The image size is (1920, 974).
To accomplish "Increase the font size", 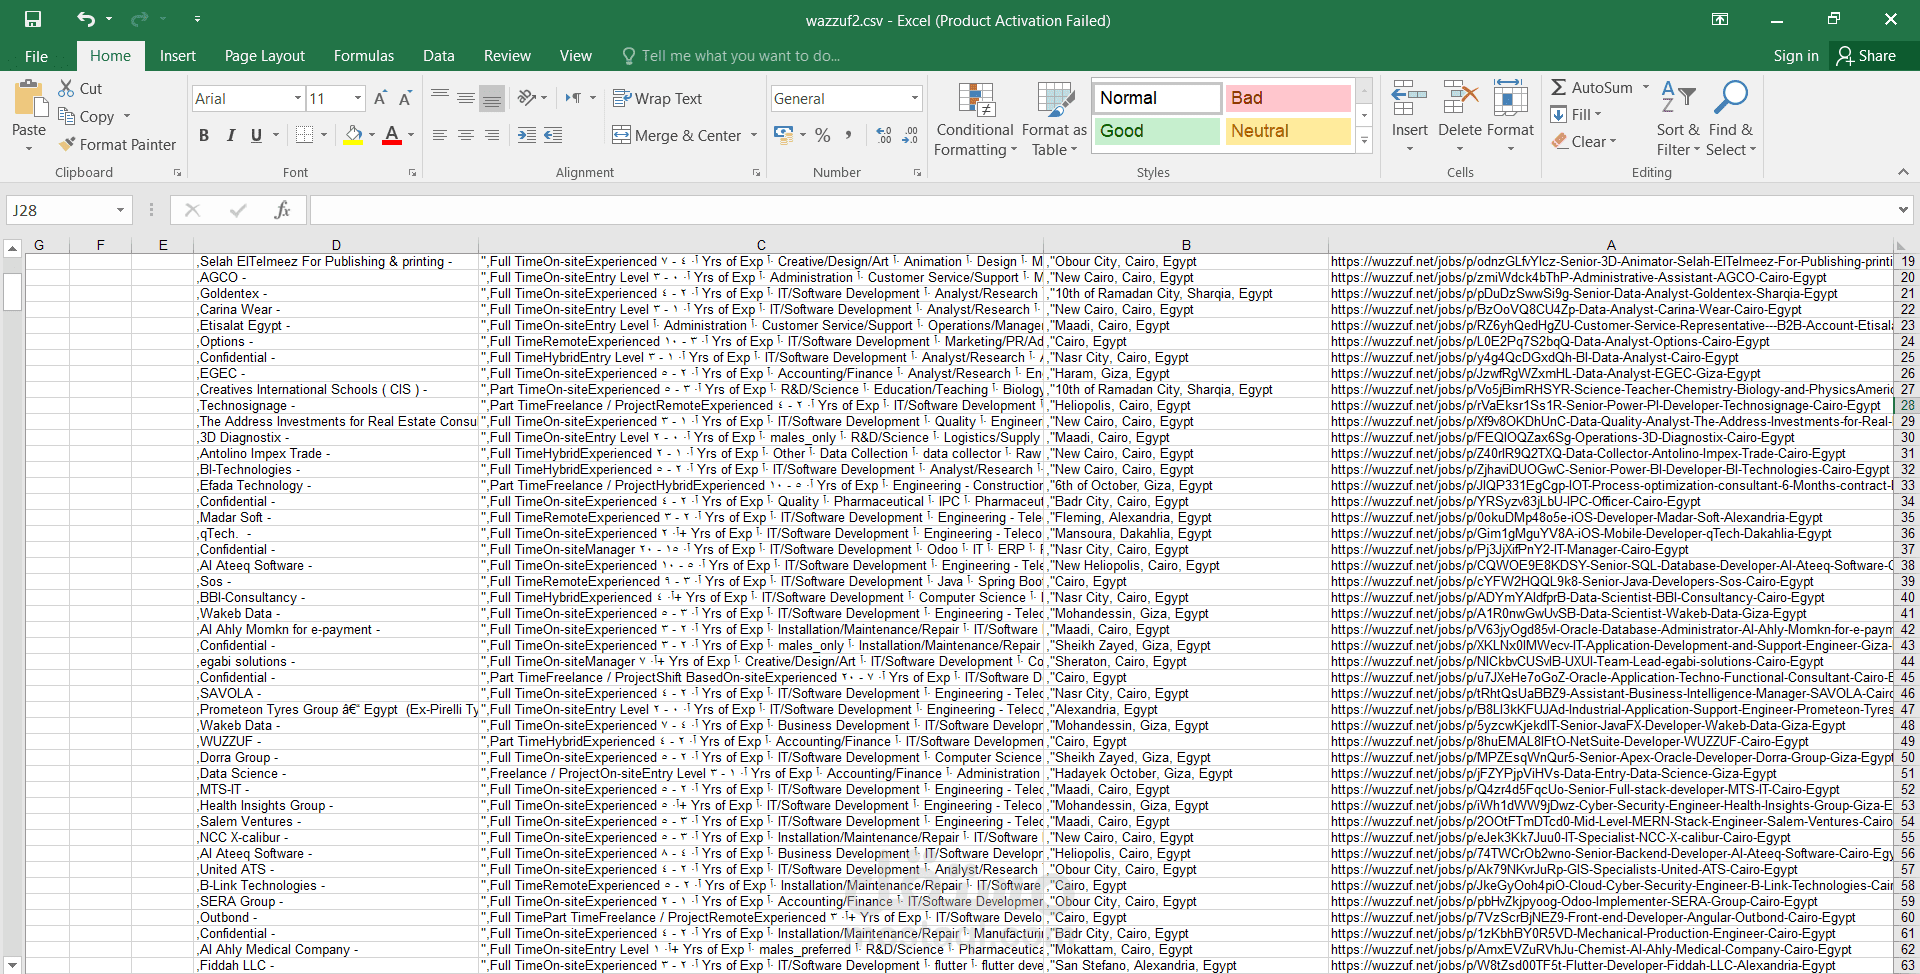I will pyautogui.click(x=380, y=98).
